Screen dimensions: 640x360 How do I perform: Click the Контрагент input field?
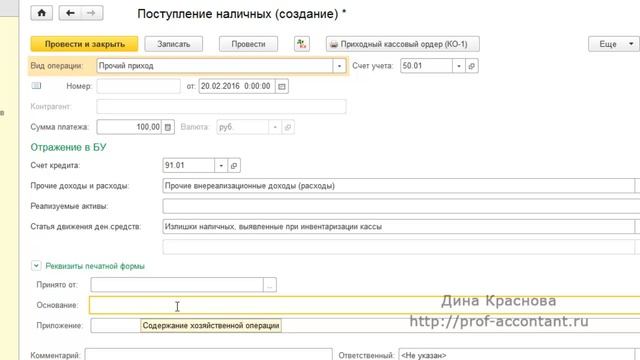221,107
